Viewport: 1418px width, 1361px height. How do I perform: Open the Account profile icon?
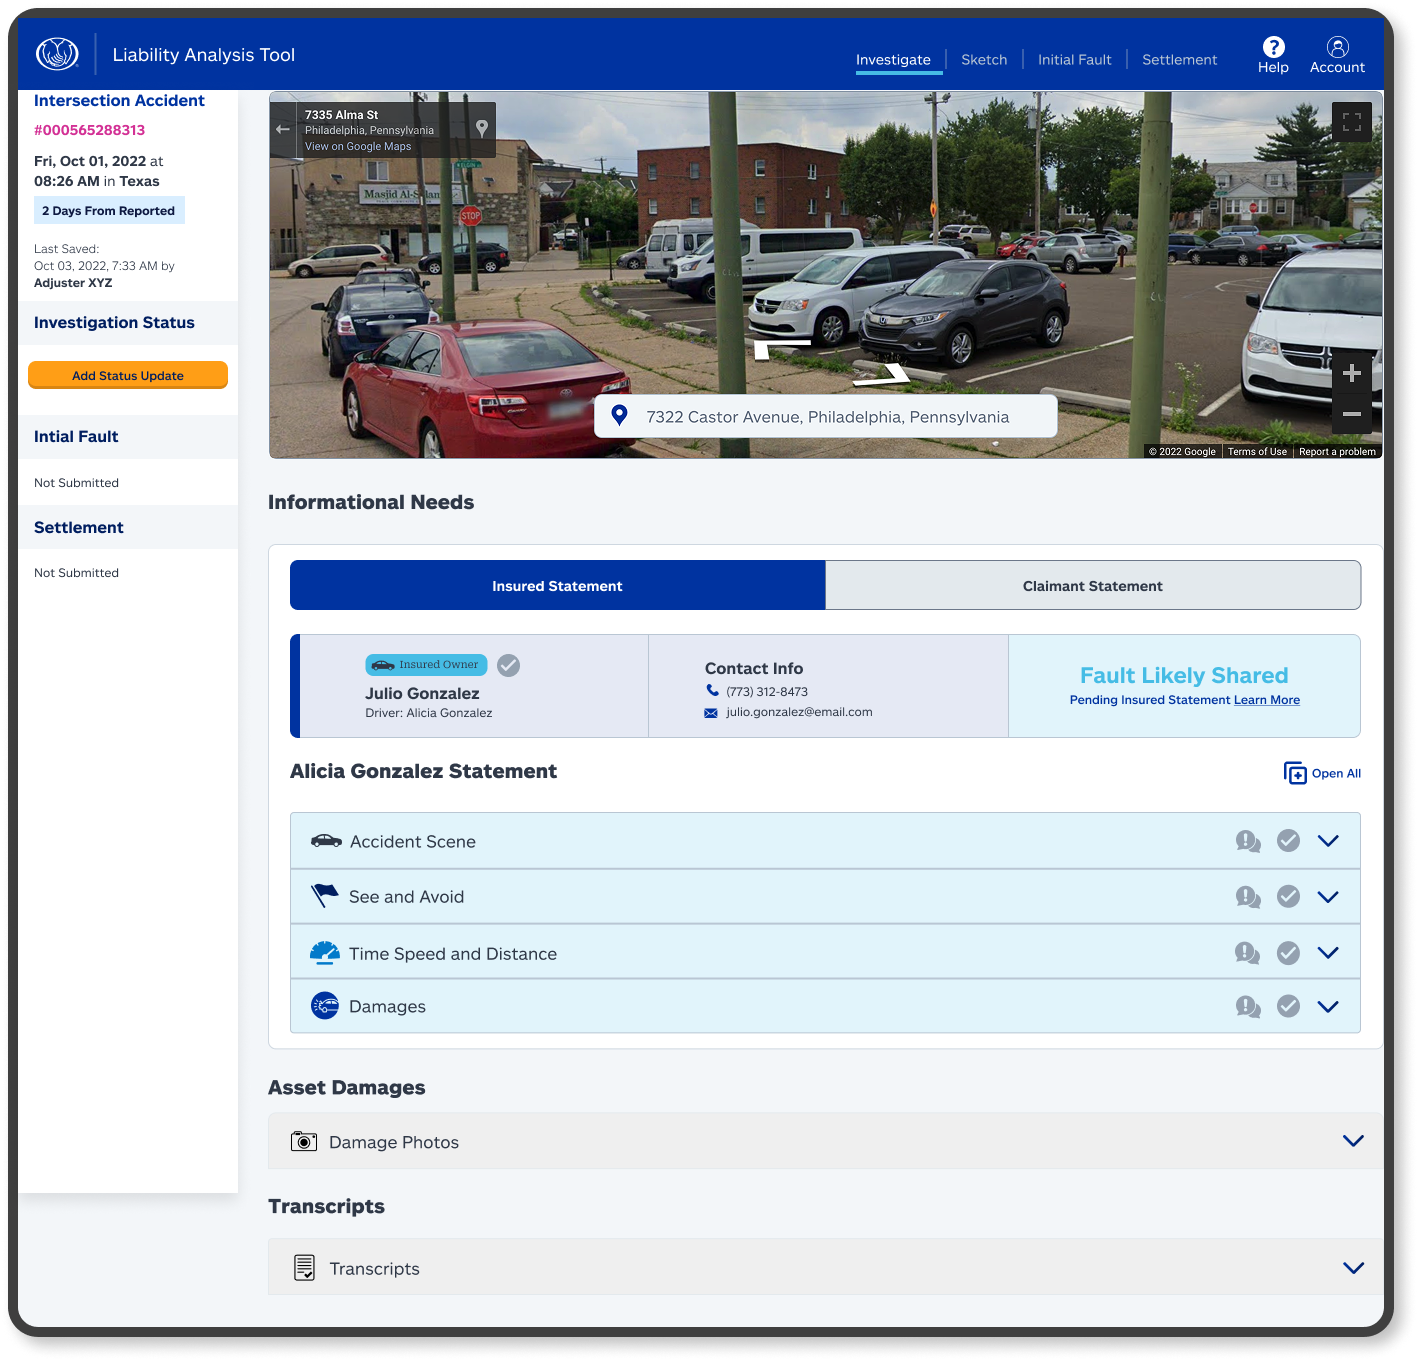(x=1338, y=47)
